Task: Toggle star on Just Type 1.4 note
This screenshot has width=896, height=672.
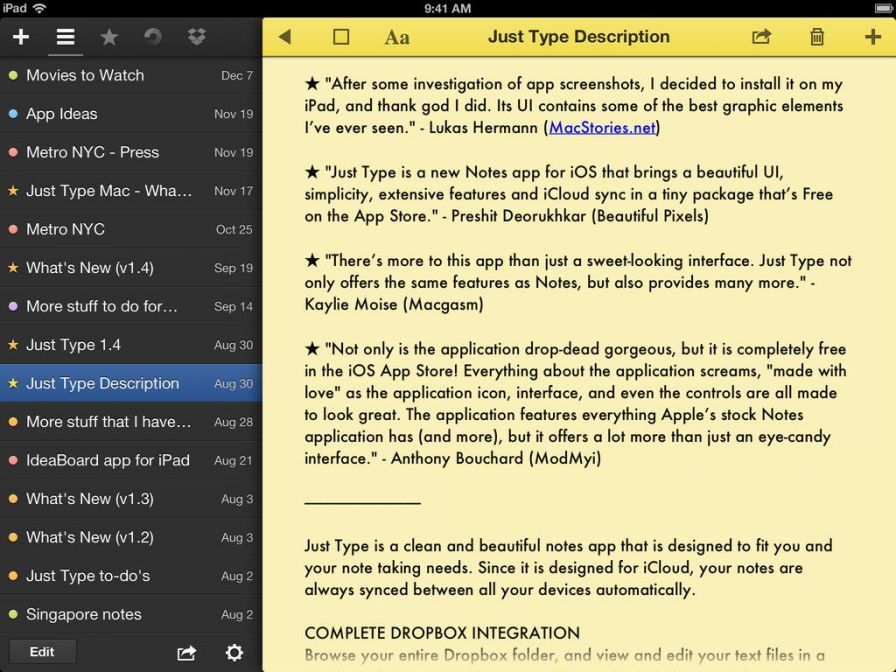Action: click(13, 345)
